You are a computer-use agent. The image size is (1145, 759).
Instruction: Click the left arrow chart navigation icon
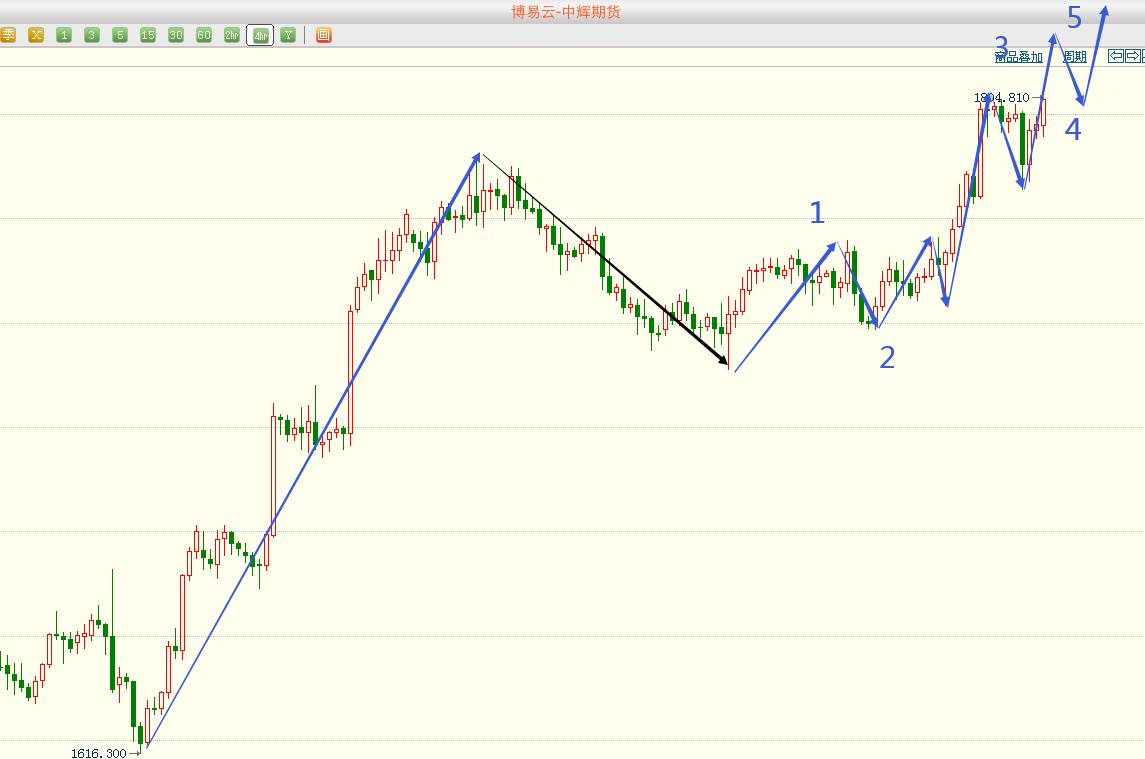[1116, 56]
